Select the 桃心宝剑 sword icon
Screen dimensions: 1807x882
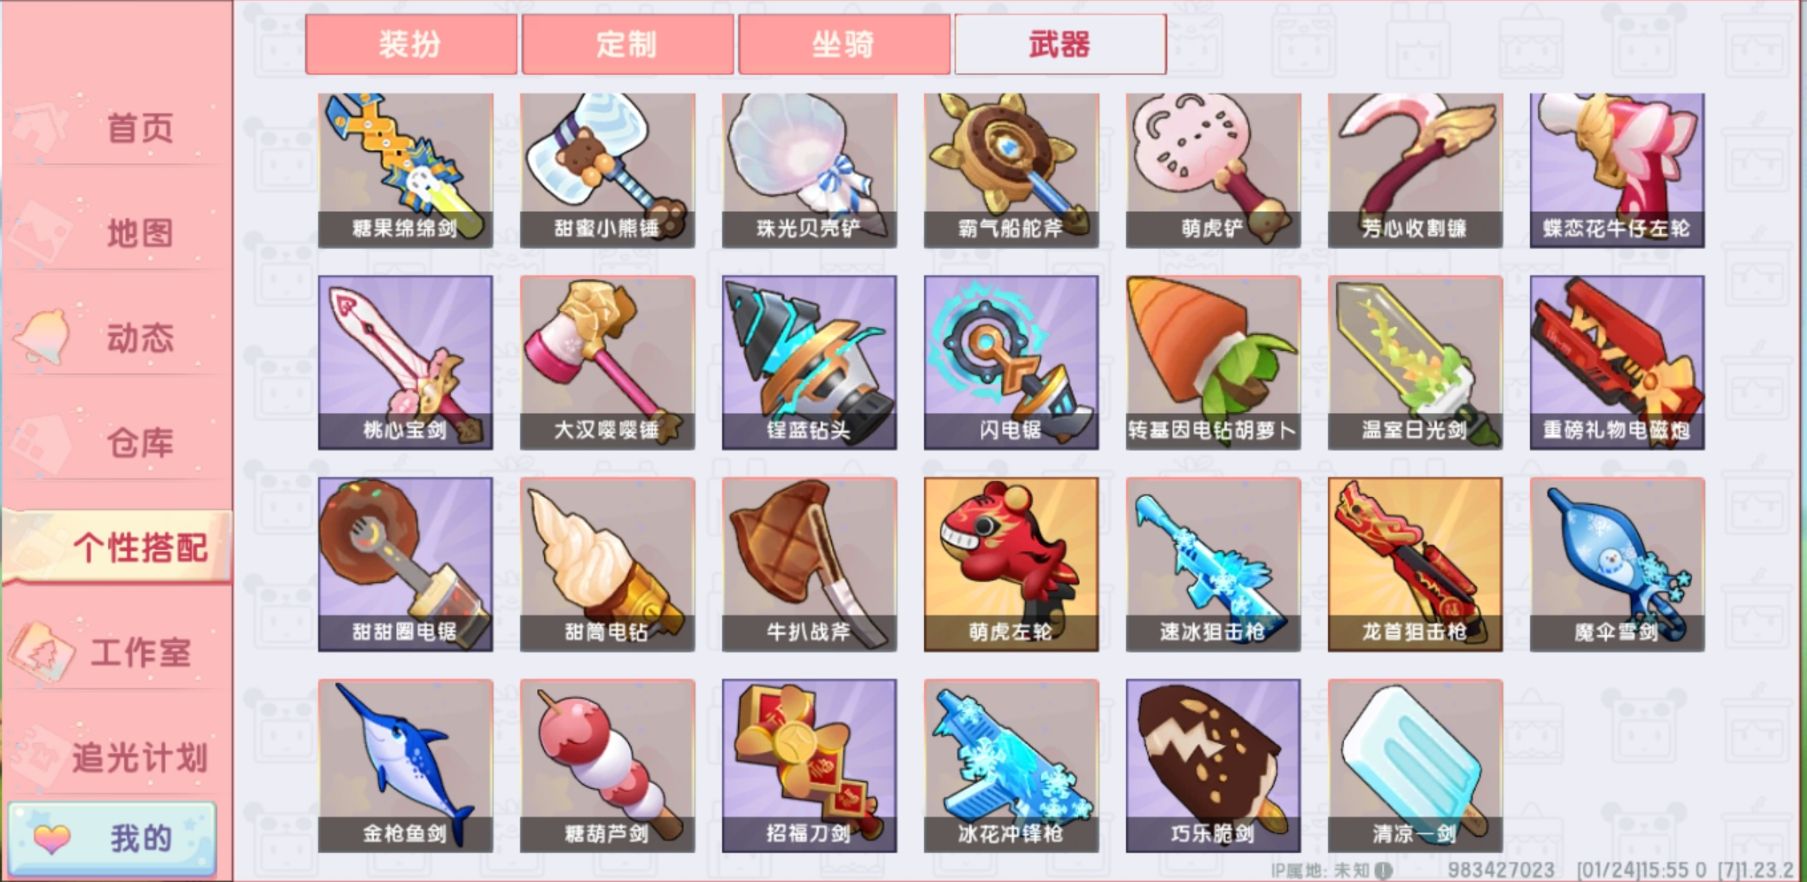click(405, 362)
